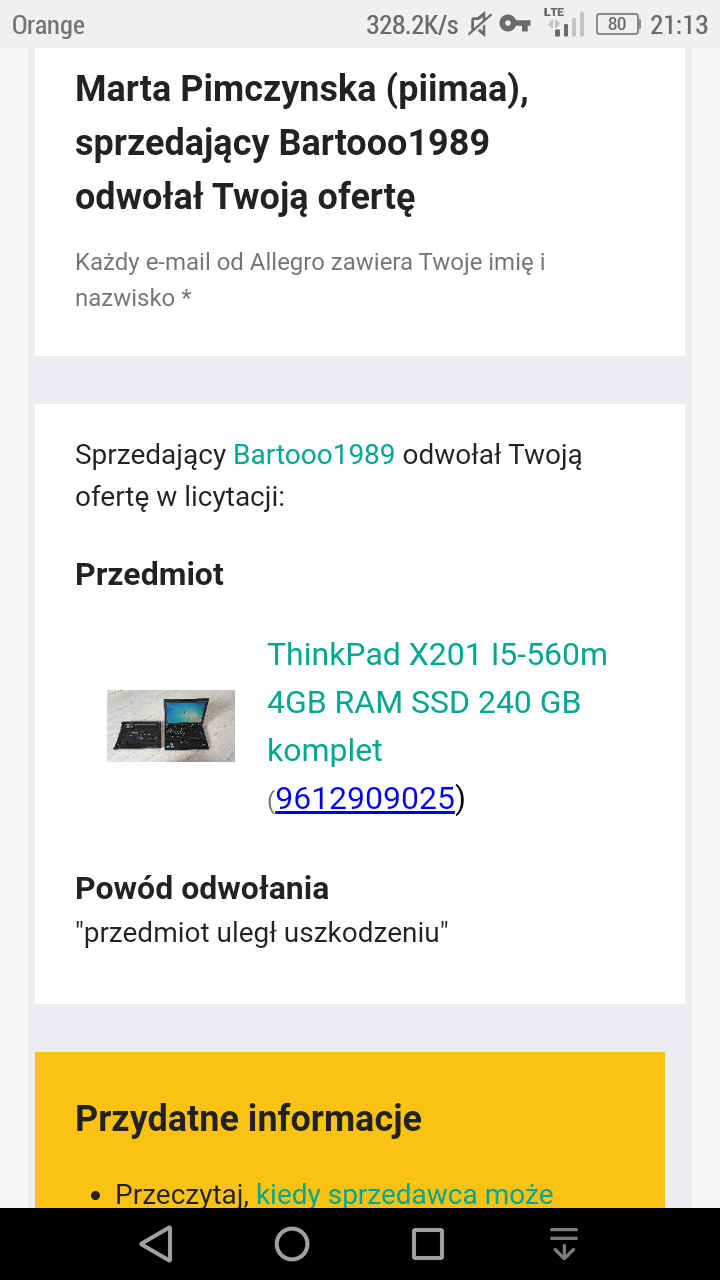Image resolution: width=720 pixels, height=1280 pixels.
Task: Tap the "Przedmiot" section heading
Action: pyautogui.click(x=149, y=574)
